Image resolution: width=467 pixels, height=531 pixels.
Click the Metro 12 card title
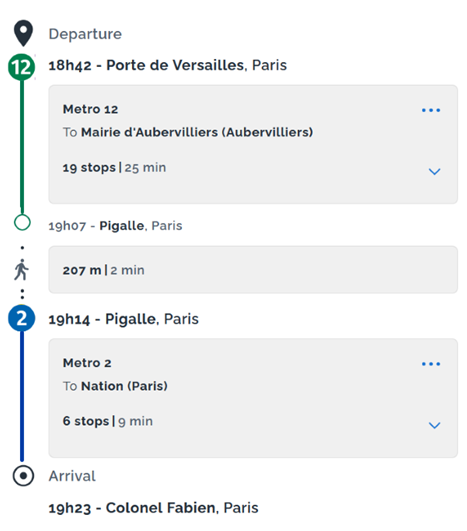(90, 109)
